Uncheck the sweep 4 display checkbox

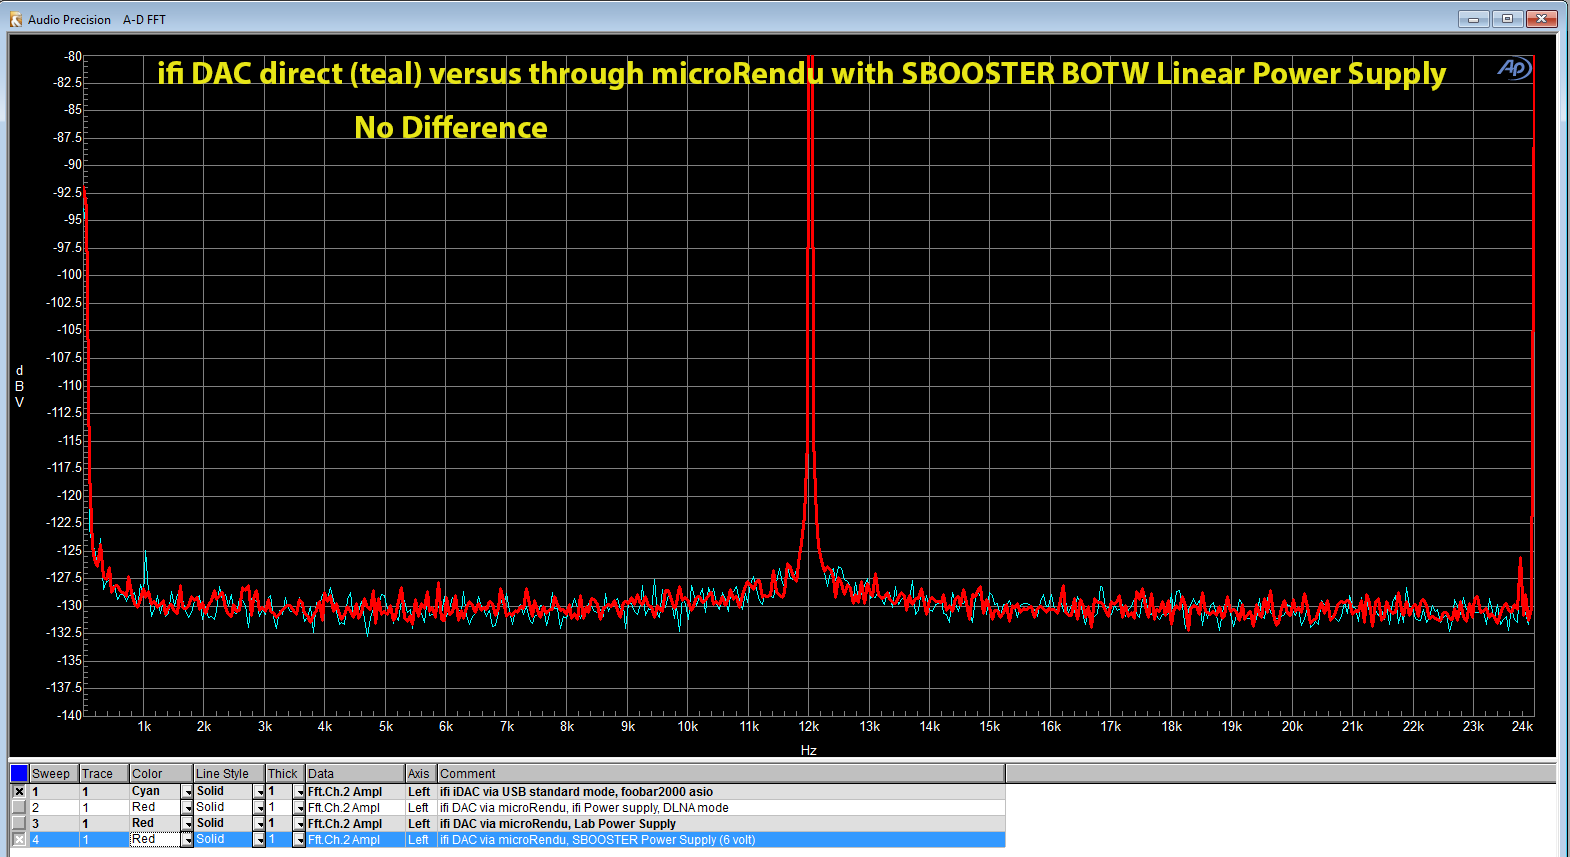pyautogui.click(x=19, y=839)
